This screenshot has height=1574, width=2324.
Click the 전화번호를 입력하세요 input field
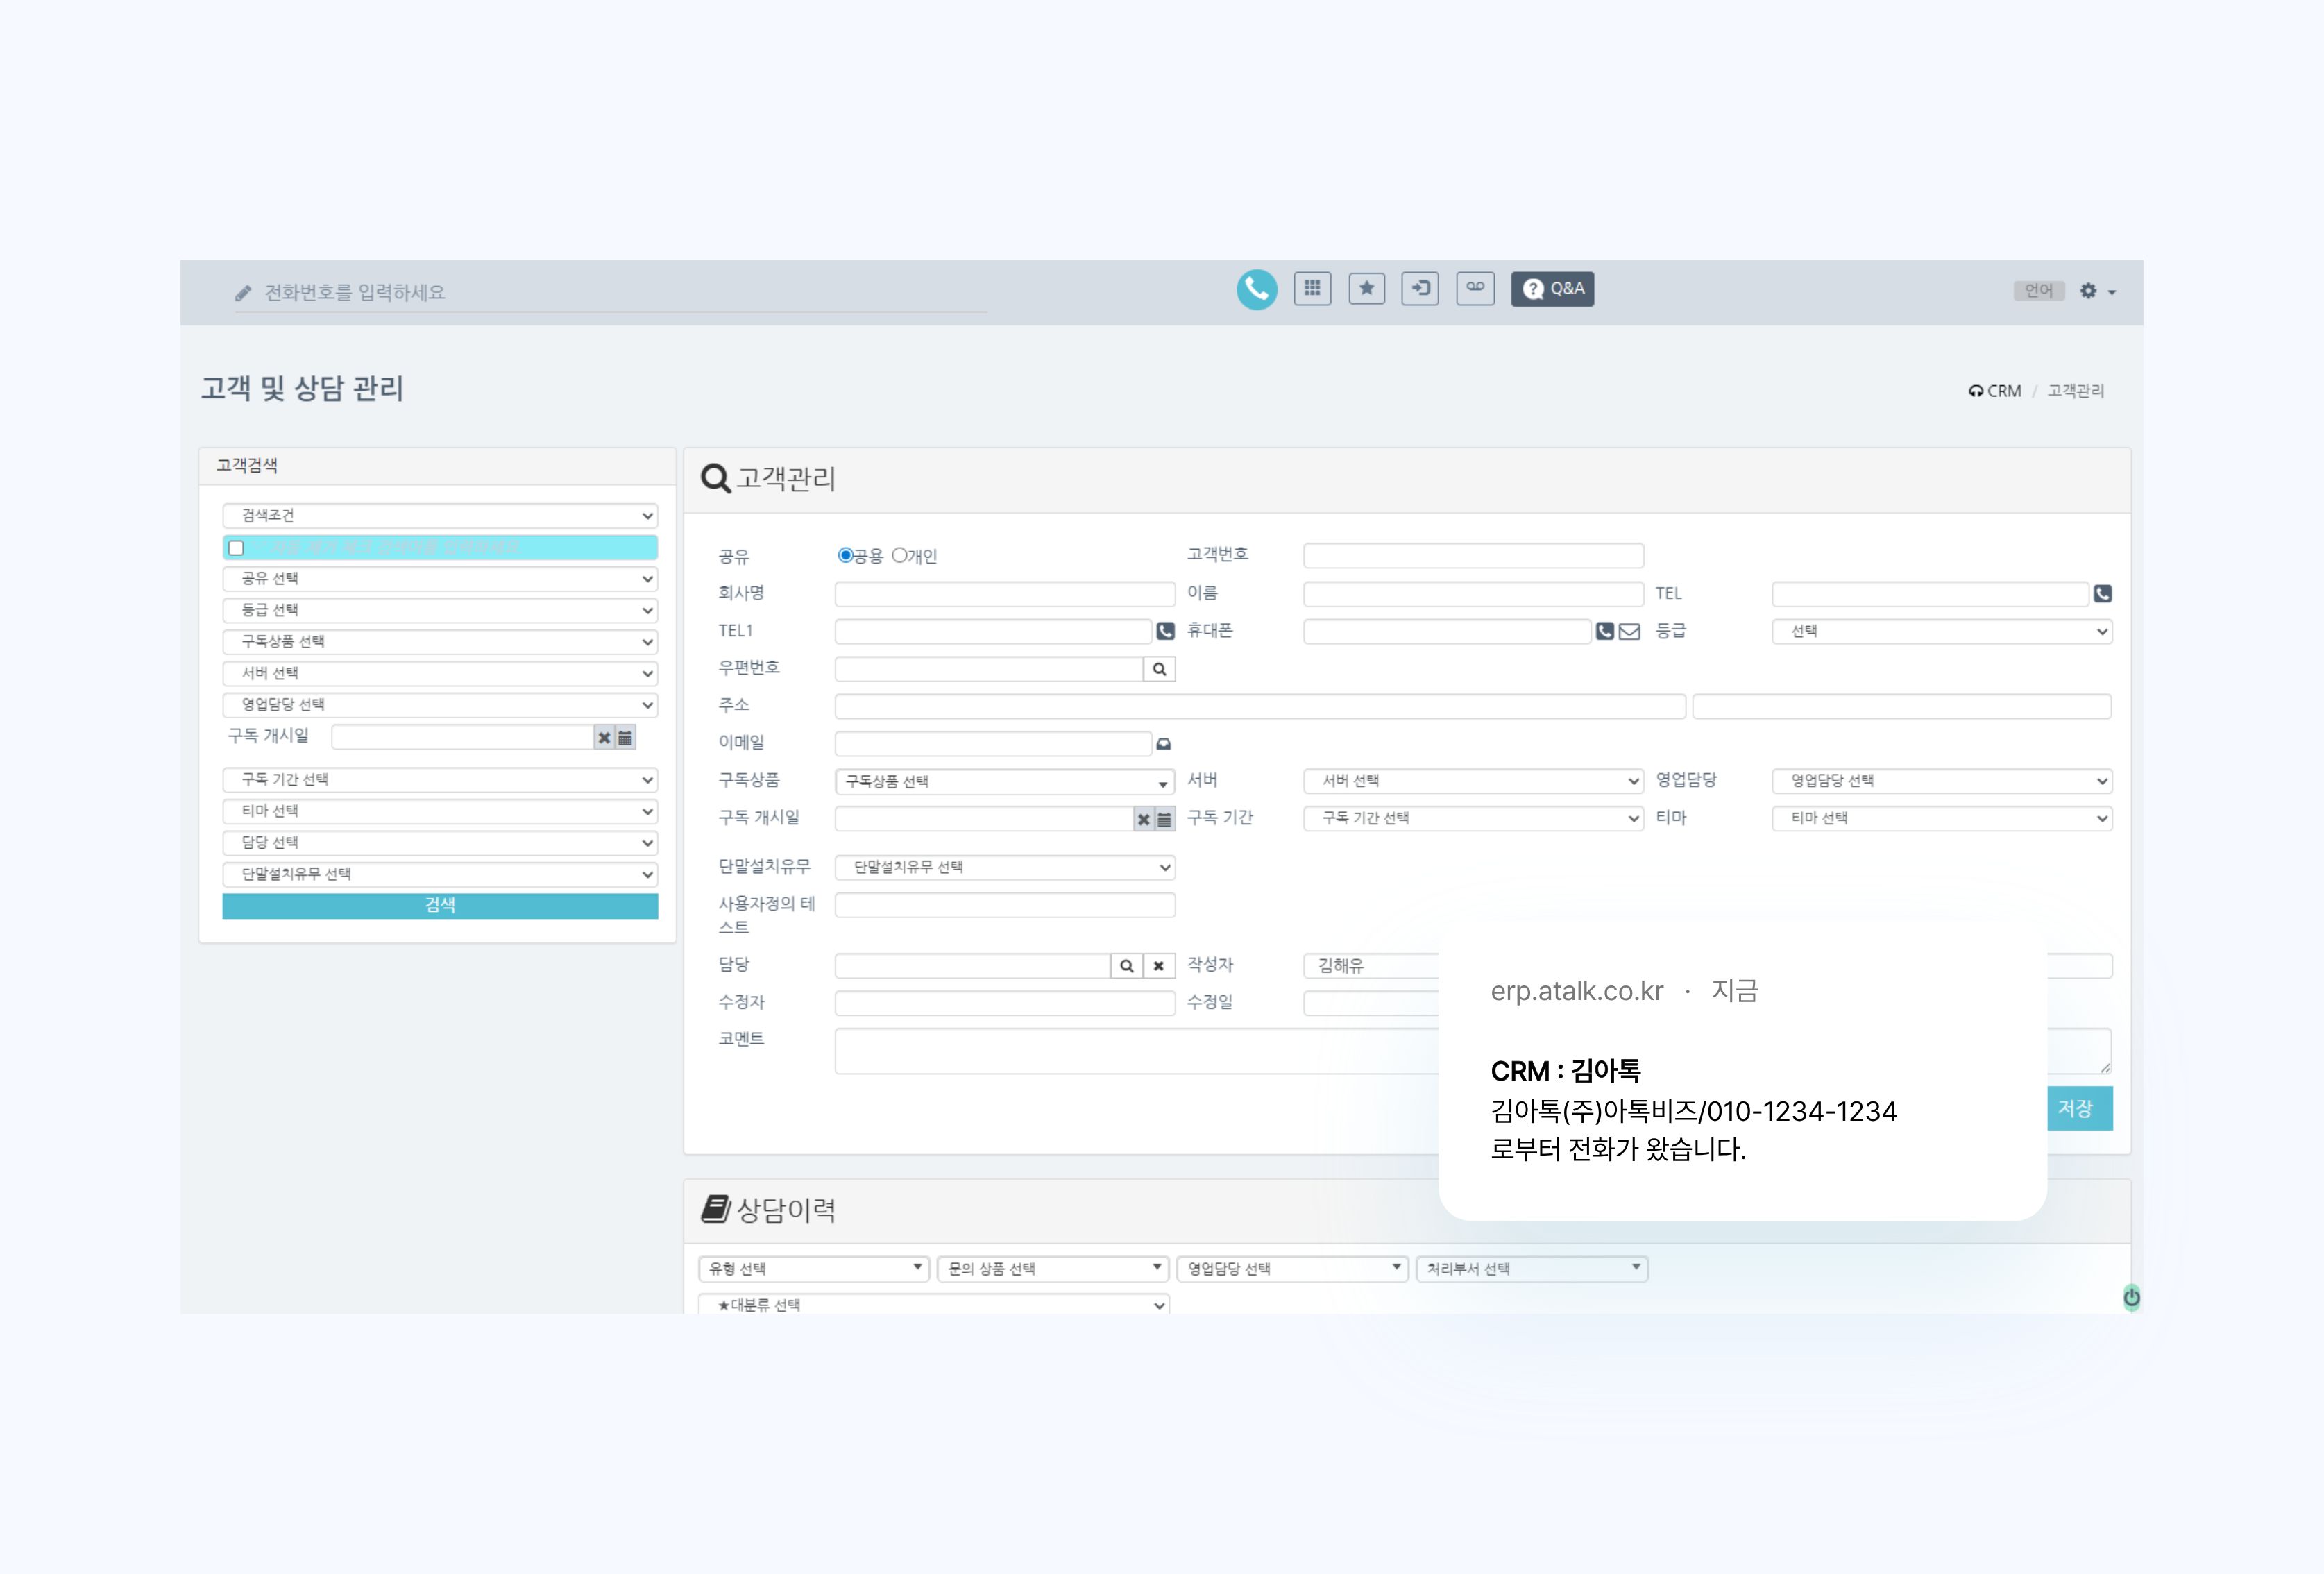[610, 293]
